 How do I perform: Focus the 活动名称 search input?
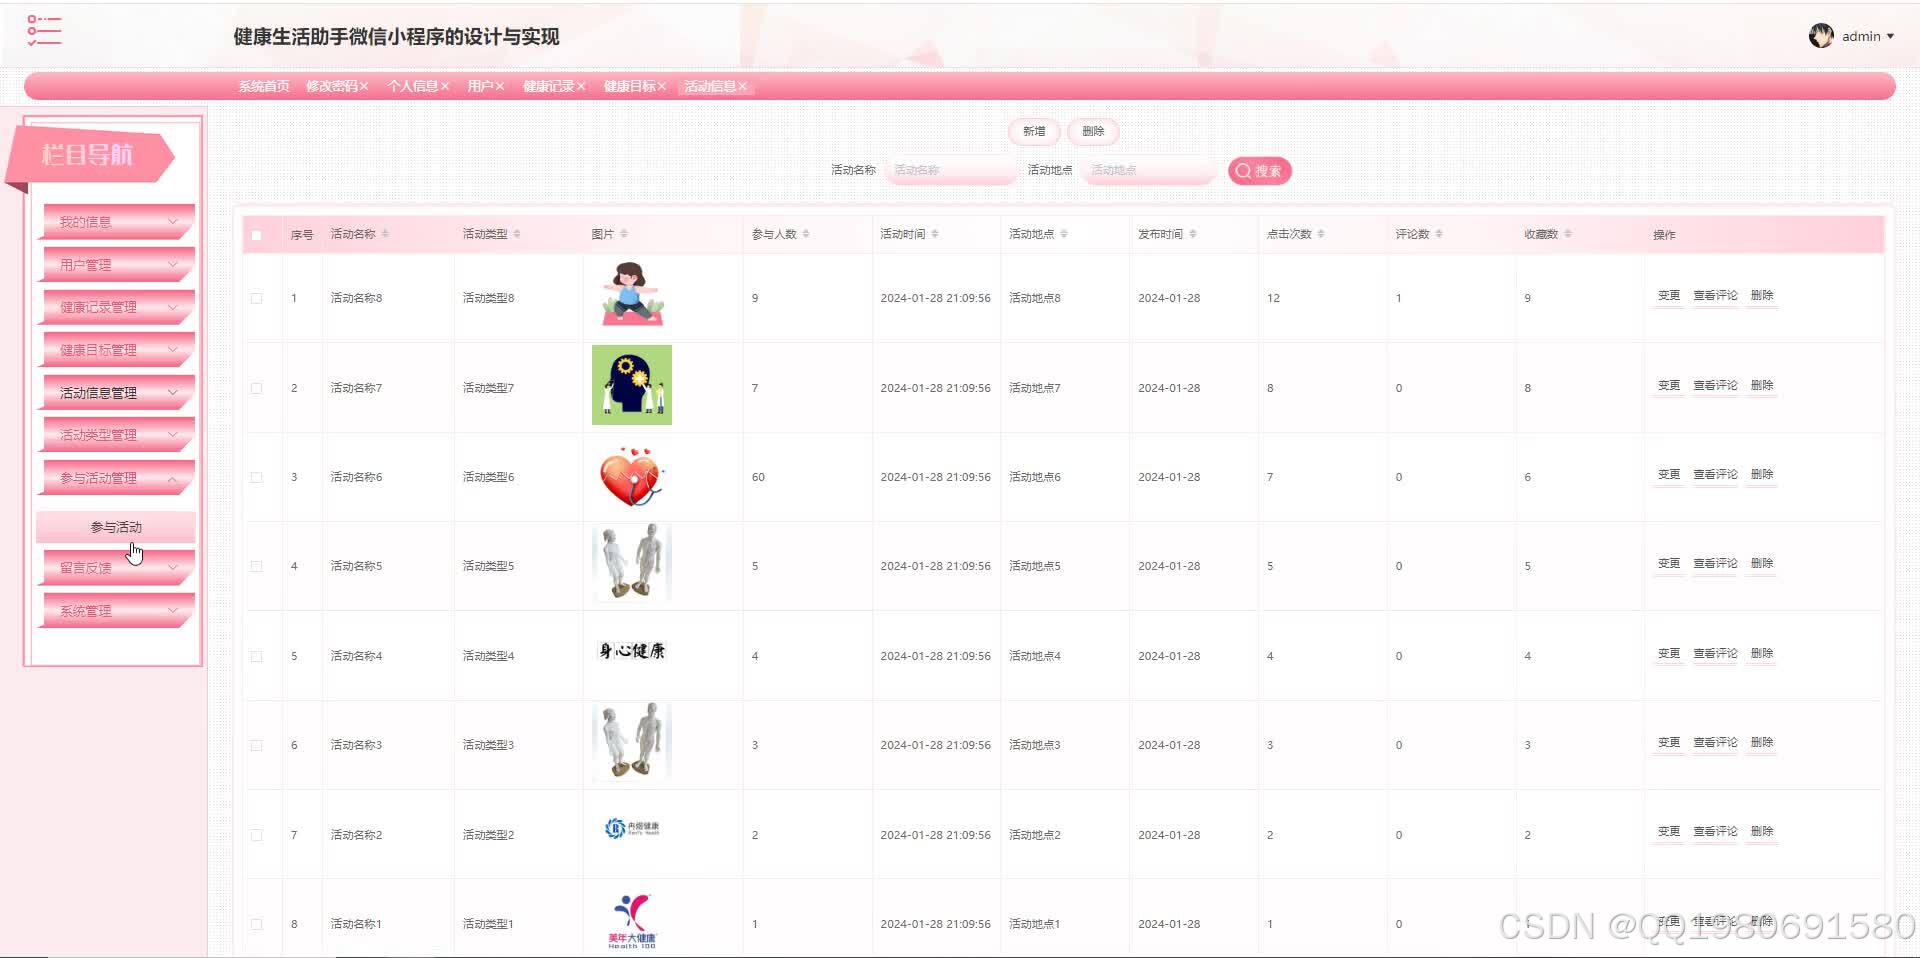click(951, 170)
